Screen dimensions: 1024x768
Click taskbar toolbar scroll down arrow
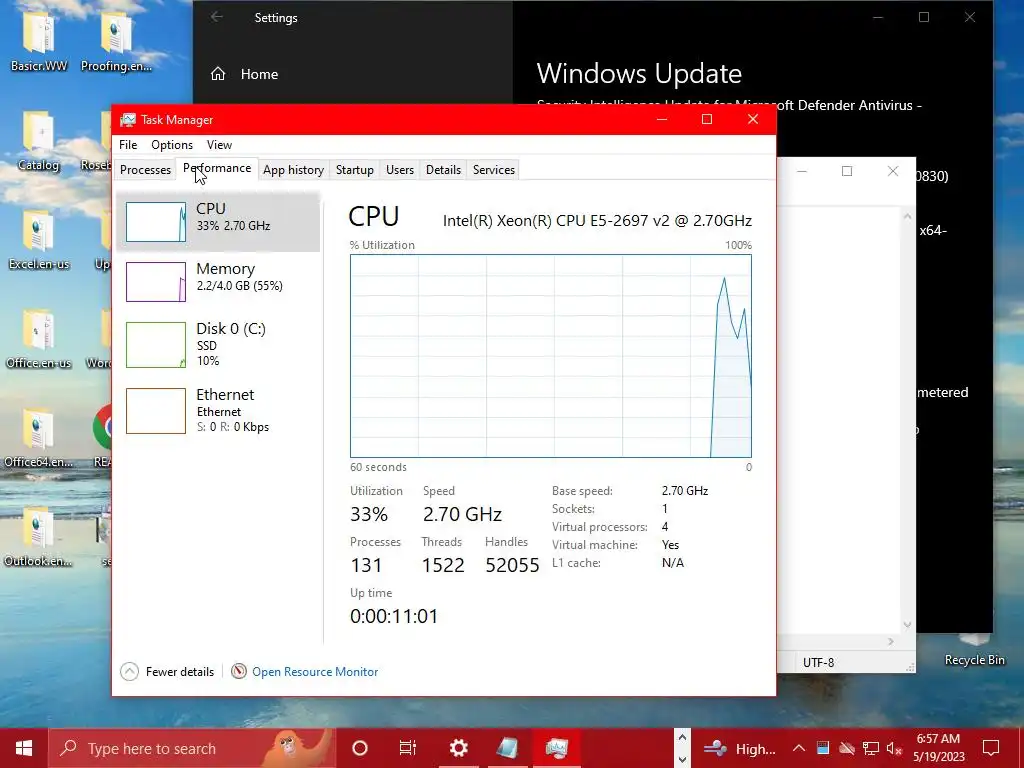point(682,760)
